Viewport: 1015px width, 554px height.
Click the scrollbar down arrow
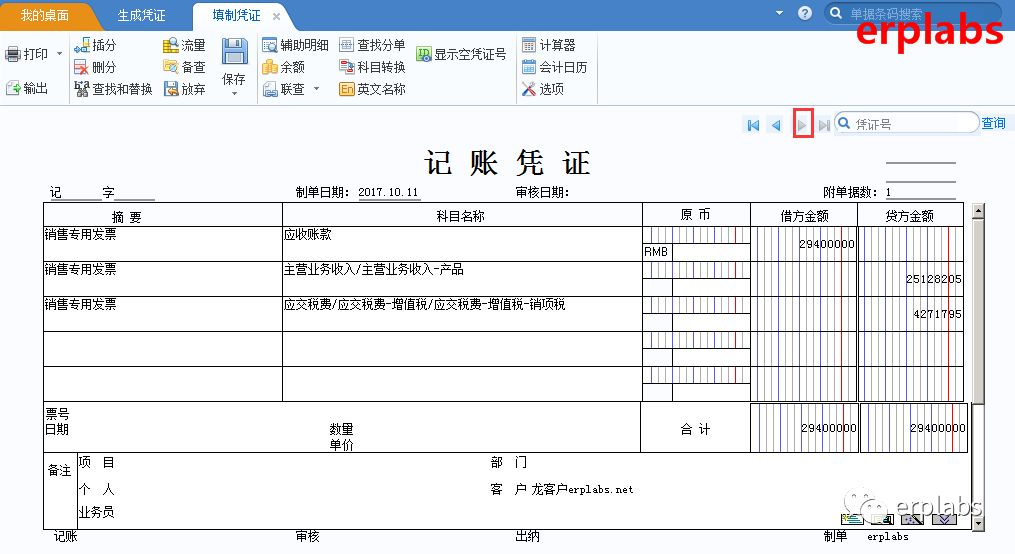pos(978,522)
